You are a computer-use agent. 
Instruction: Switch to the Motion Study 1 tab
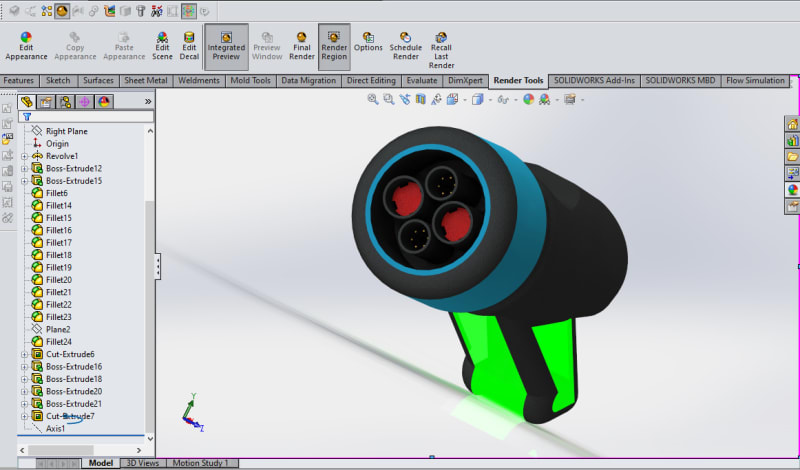[203, 463]
